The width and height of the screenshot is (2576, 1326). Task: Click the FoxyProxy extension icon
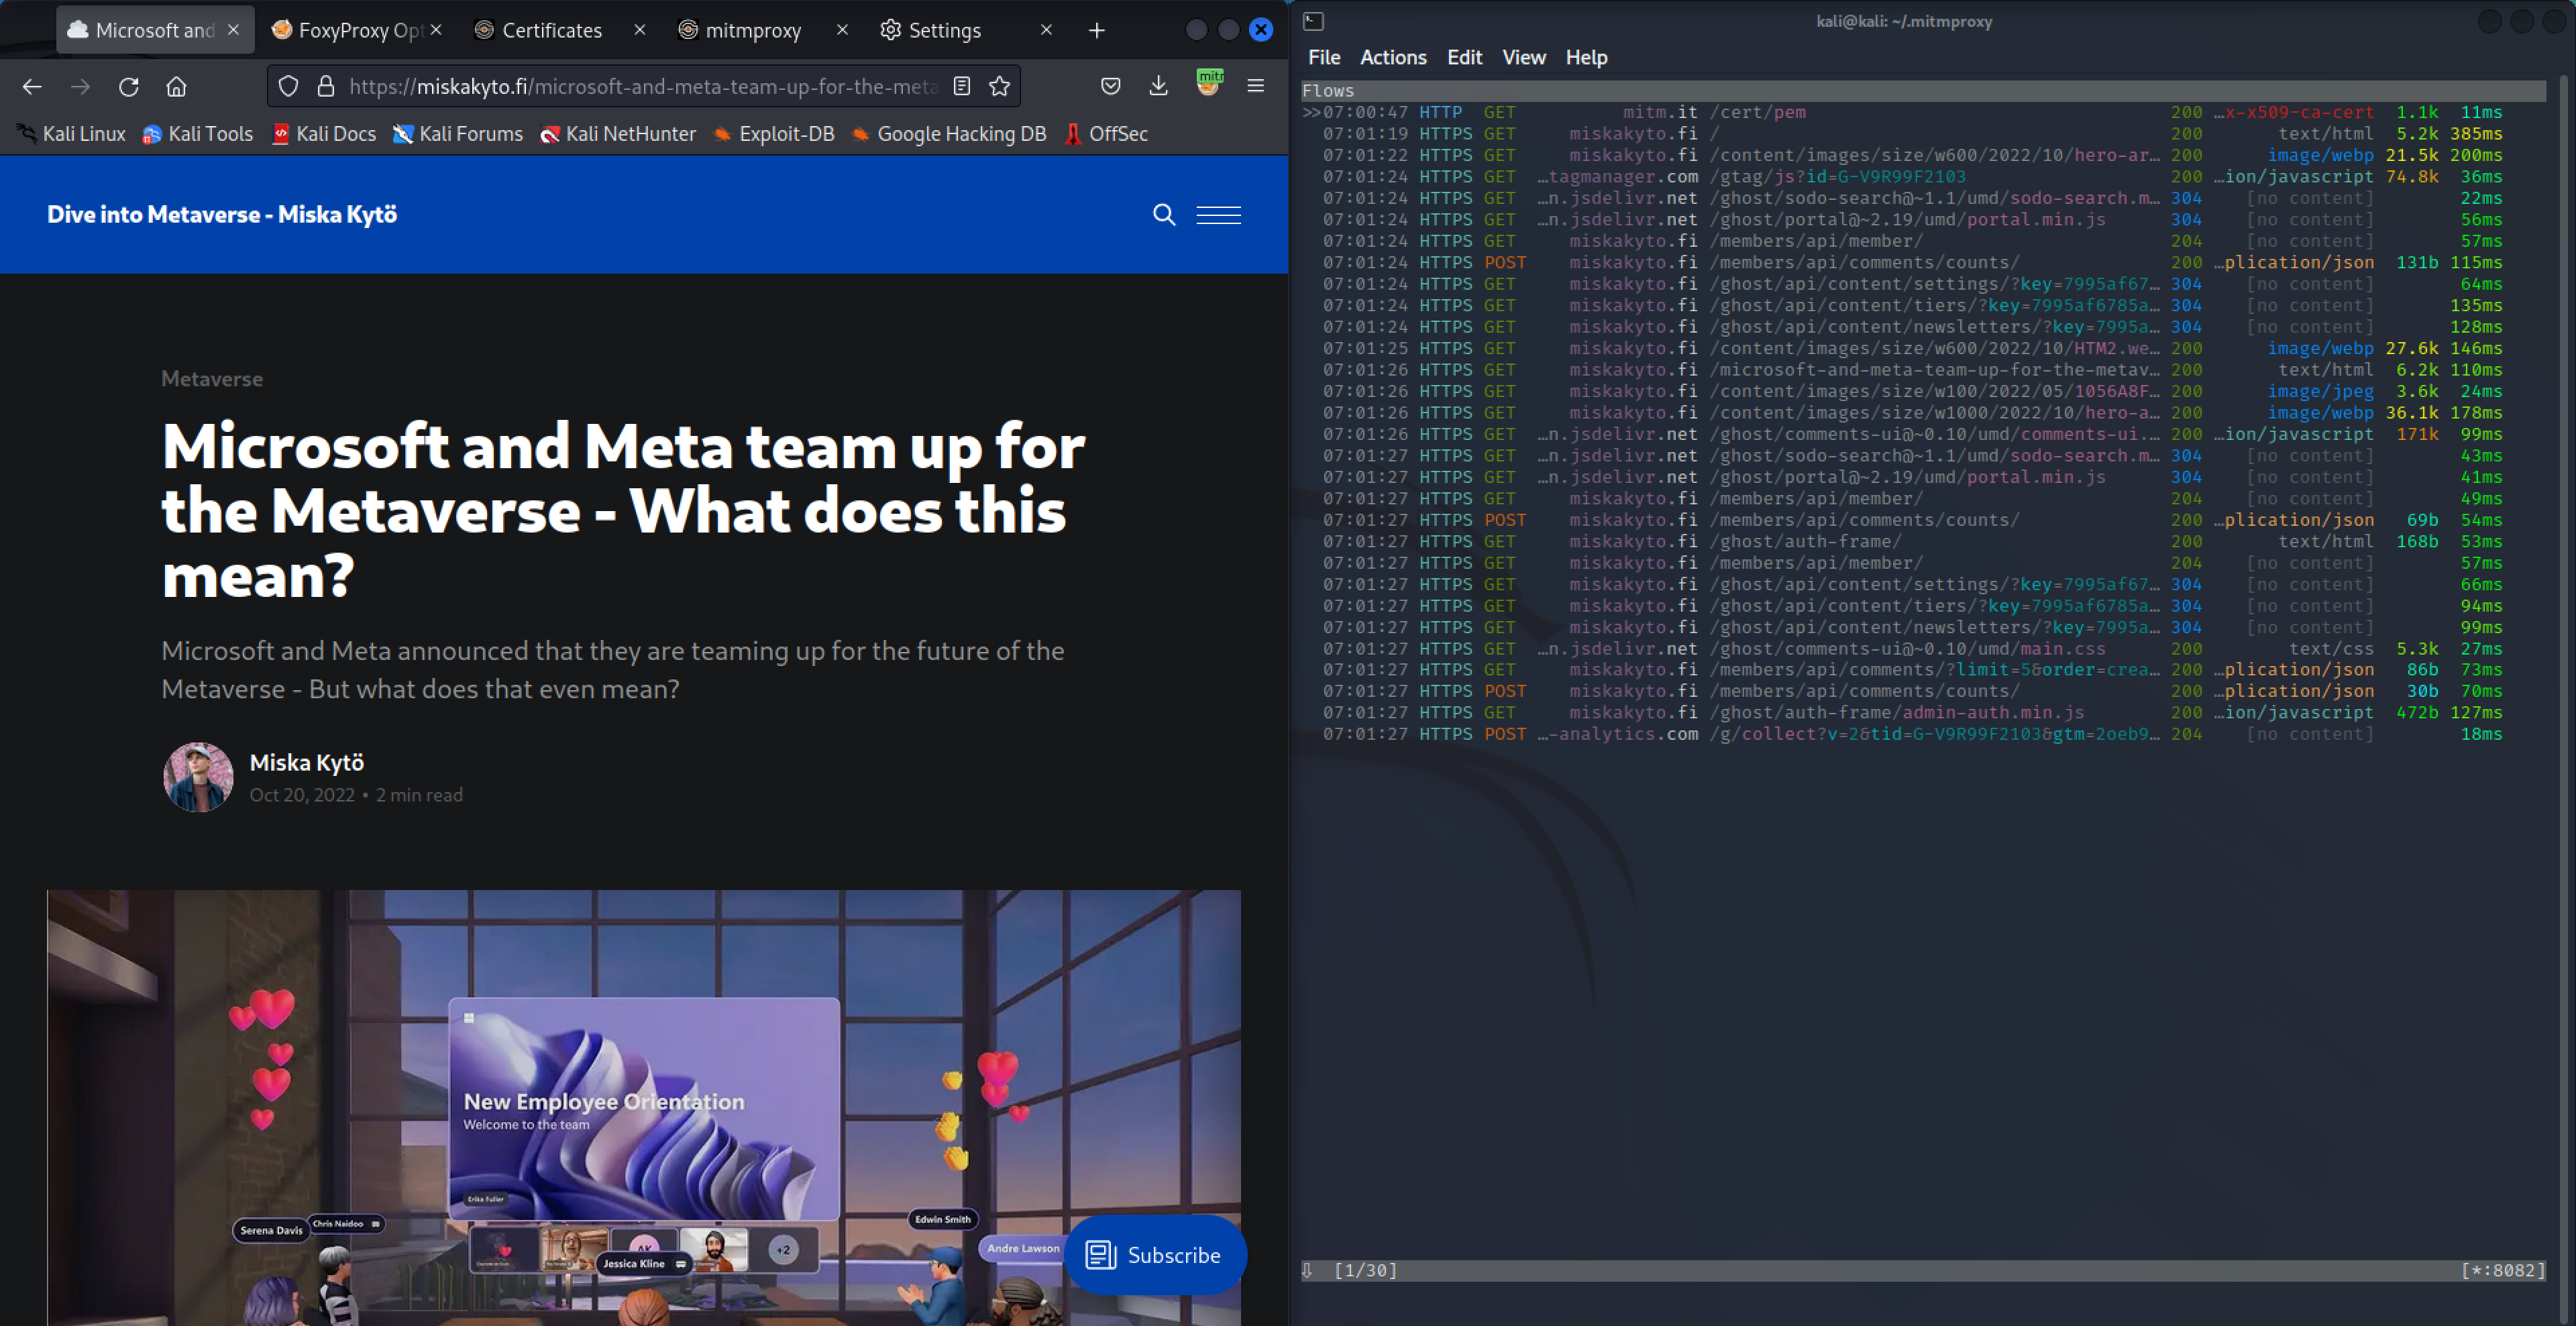1208,84
